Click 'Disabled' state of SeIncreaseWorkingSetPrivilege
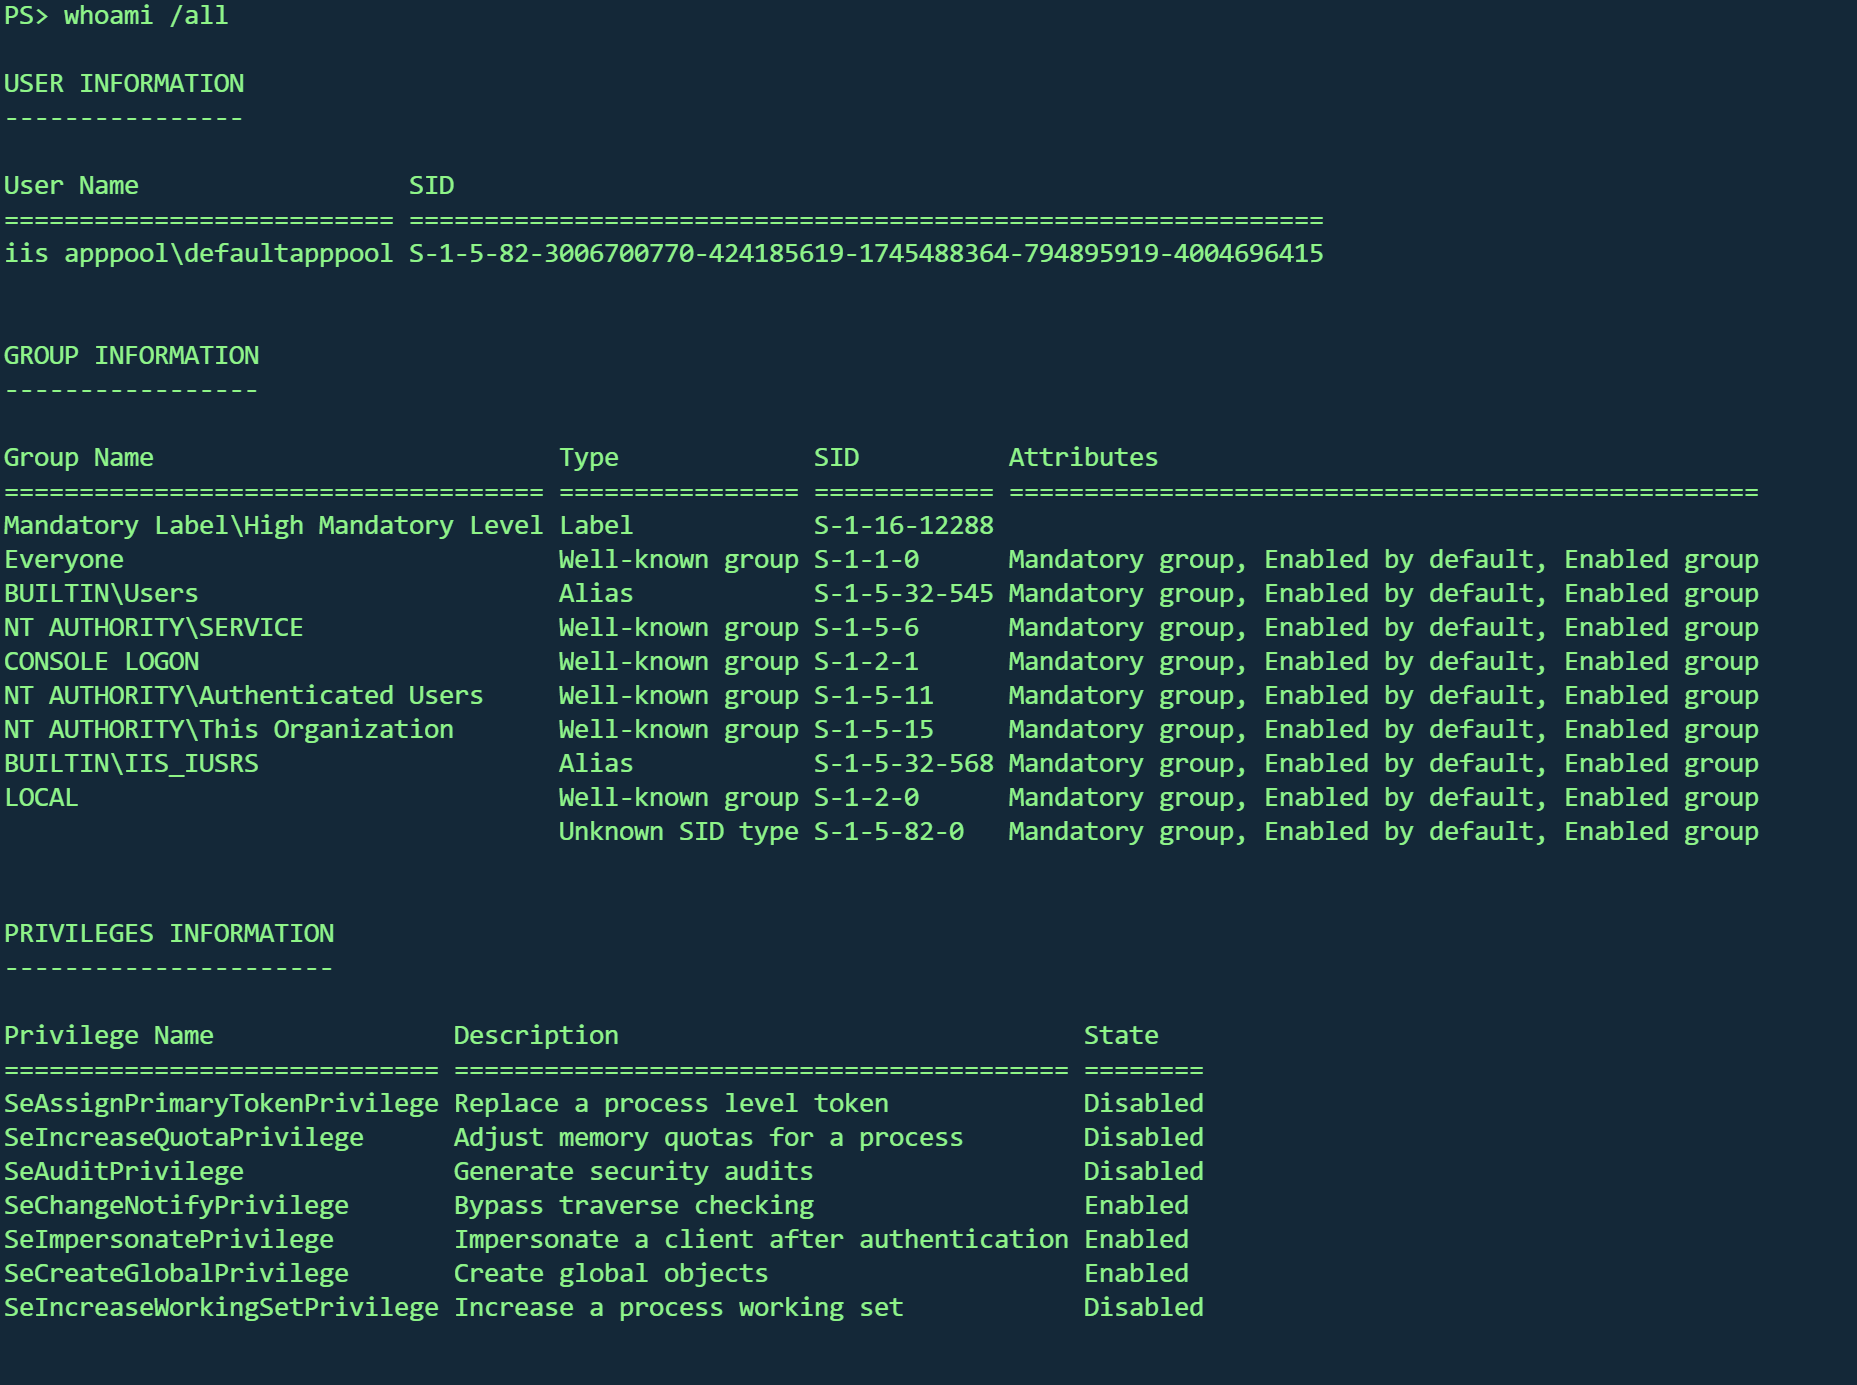The height and width of the screenshot is (1385, 1857). pyautogui.click(x=1143, y=1308)
